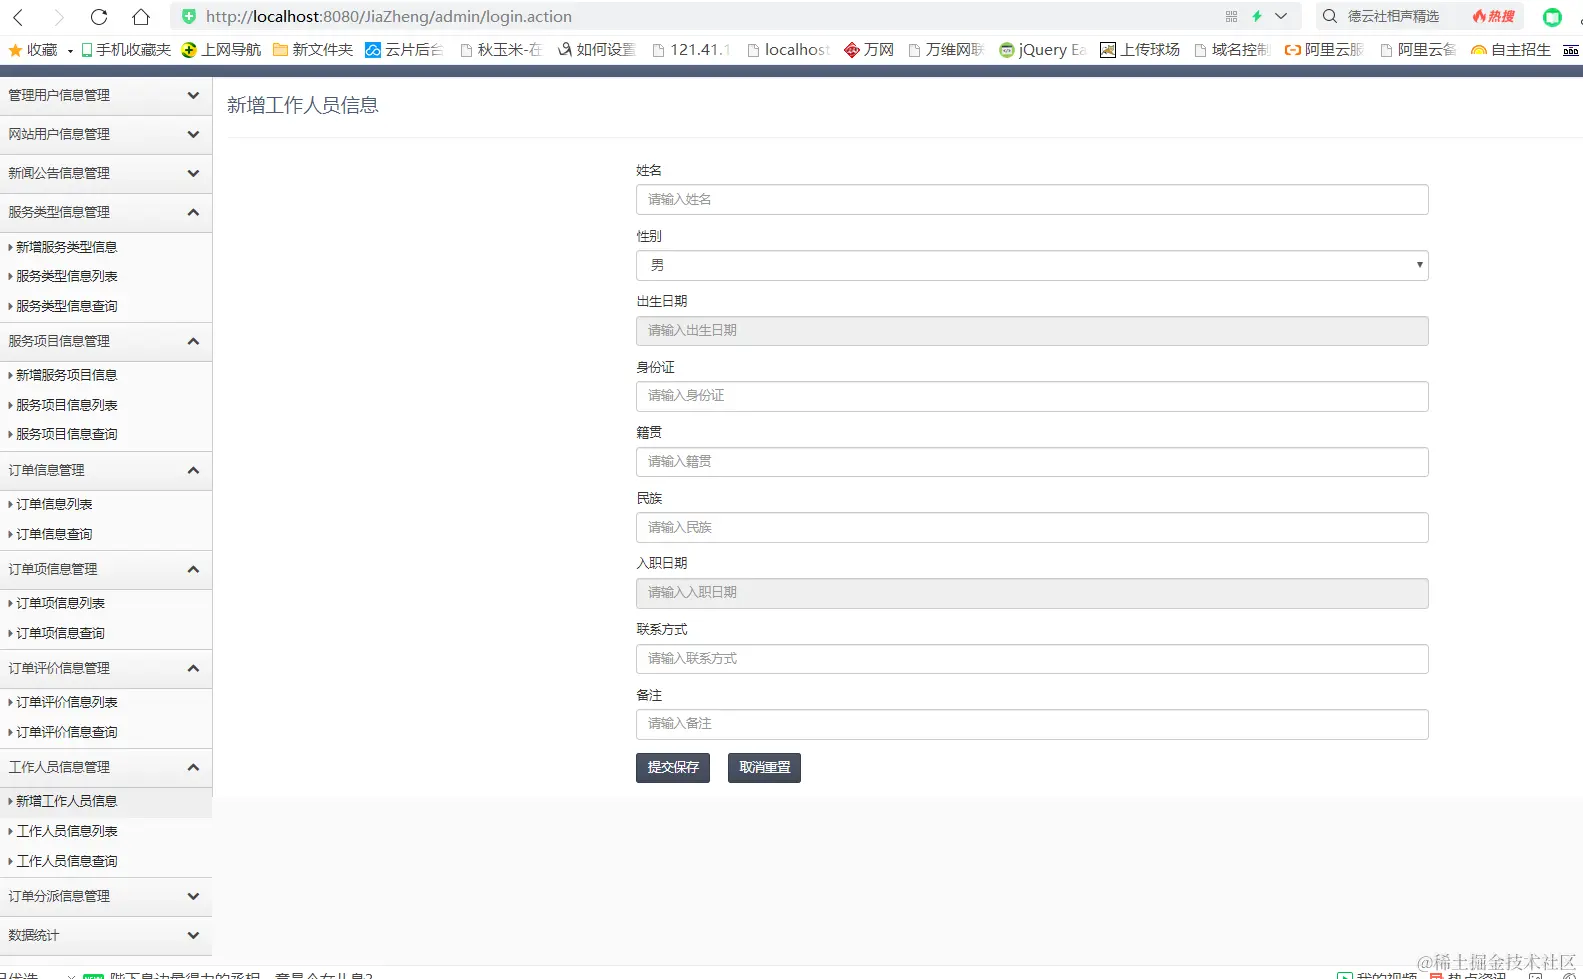The image size is (1583, 979).
Task: Open the 热搜 hot search icon
Action: point(1493,16)
